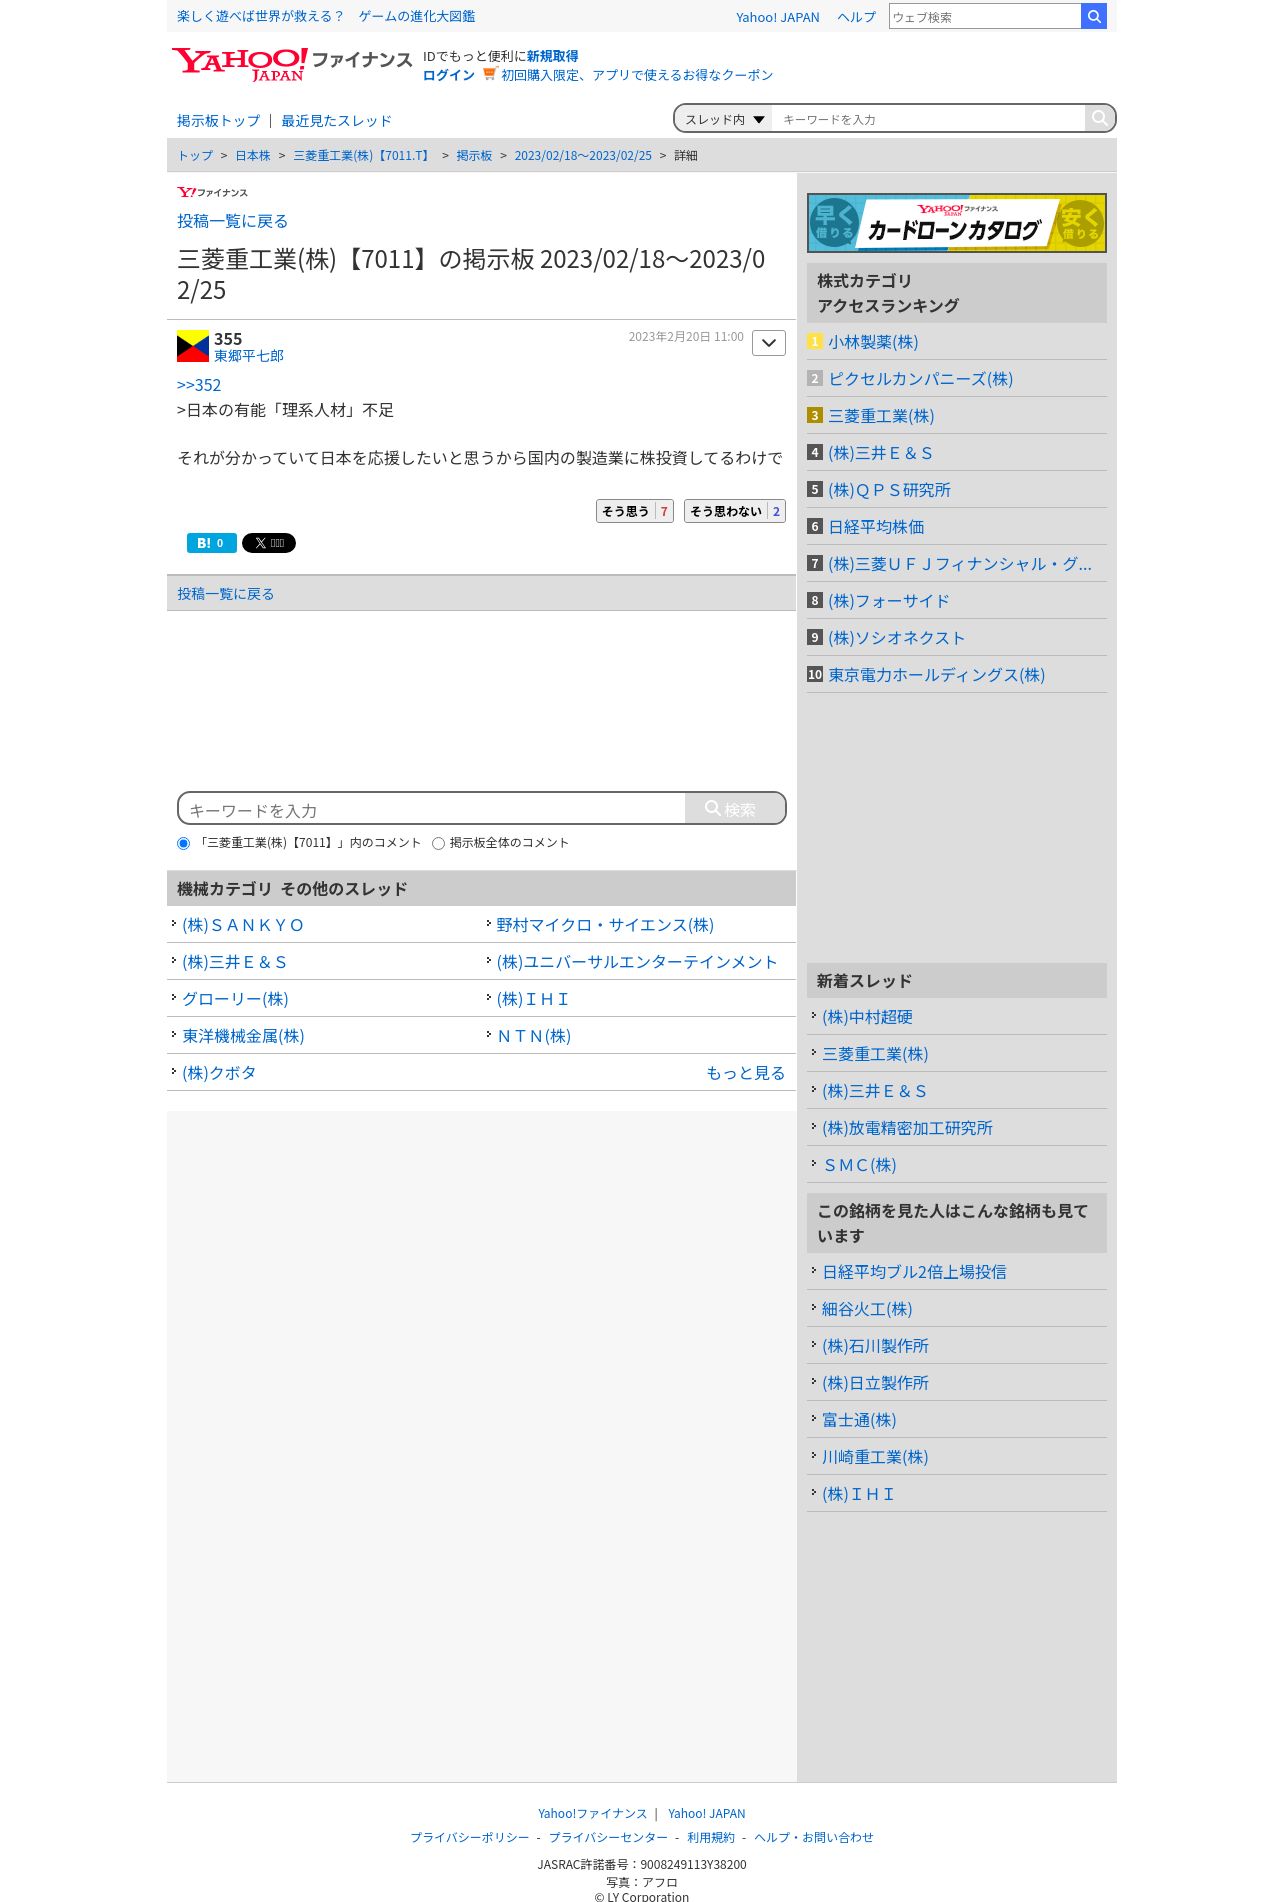
Task: Click the 2023/02/18〜2023/02/25 breadcrumb
Action: click(x=583, y=156)
